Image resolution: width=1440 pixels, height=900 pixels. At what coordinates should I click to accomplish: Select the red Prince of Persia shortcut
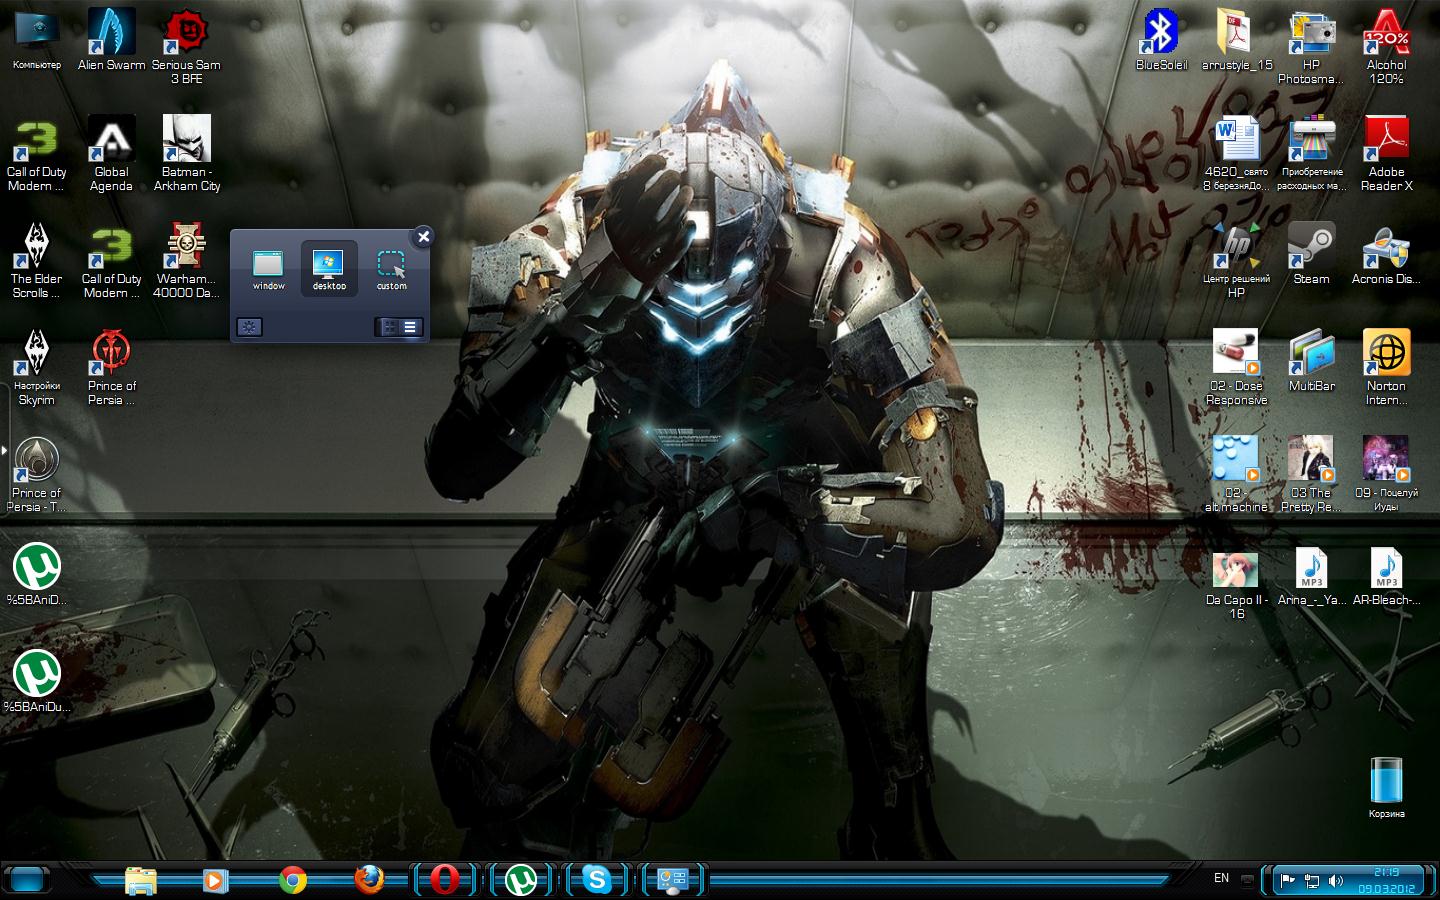click(x=111, y=367)
